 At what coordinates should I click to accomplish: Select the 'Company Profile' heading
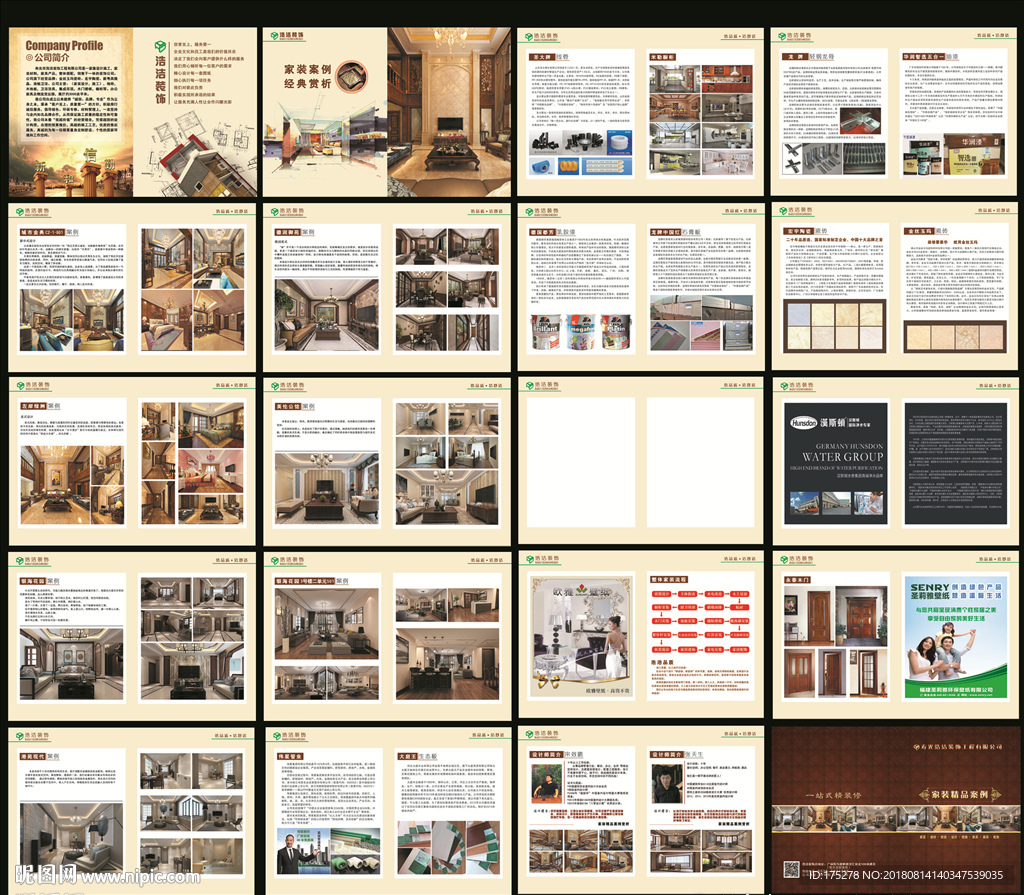64,45
